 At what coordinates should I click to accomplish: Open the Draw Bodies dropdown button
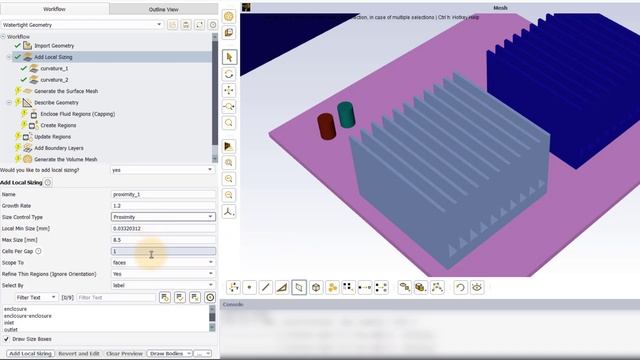click(169, 353)
